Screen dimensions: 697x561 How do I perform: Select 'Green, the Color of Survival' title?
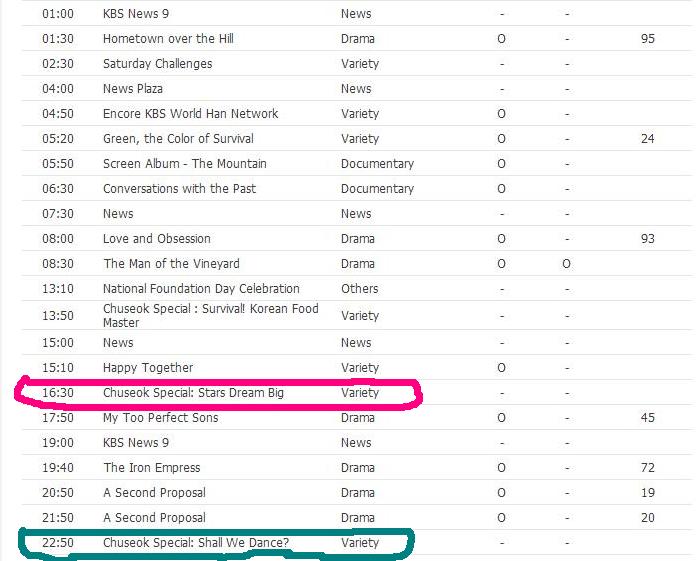[x=178, y=139]
